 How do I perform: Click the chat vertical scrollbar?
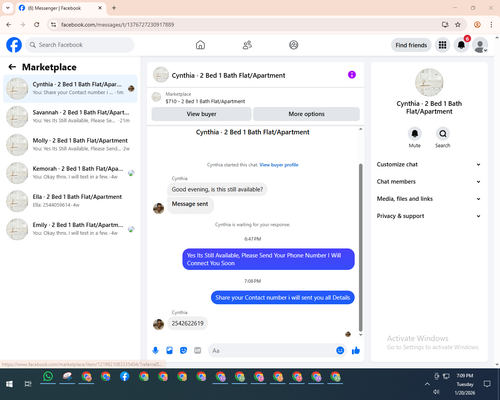(x=360, y=247)
